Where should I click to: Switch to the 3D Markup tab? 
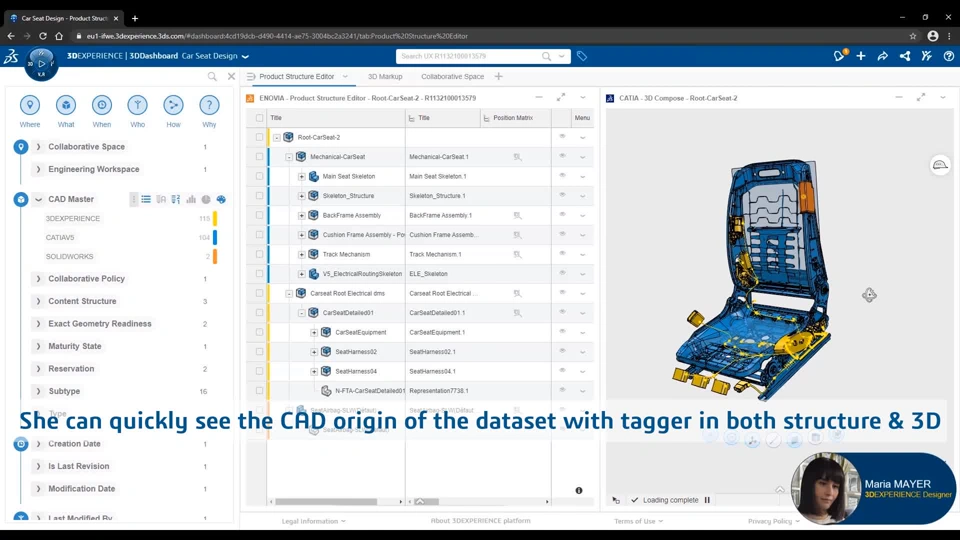tap(385, 77)
